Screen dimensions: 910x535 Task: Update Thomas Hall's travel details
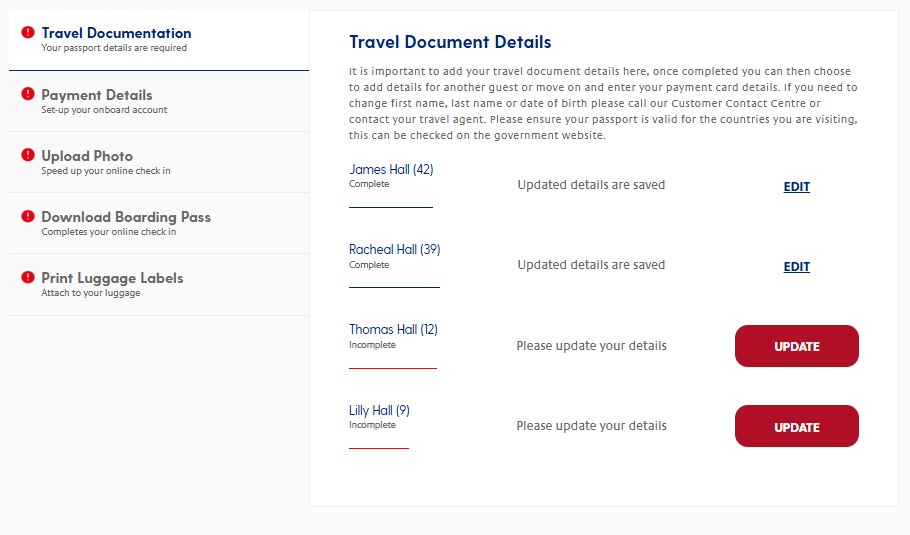coord(797,346)
